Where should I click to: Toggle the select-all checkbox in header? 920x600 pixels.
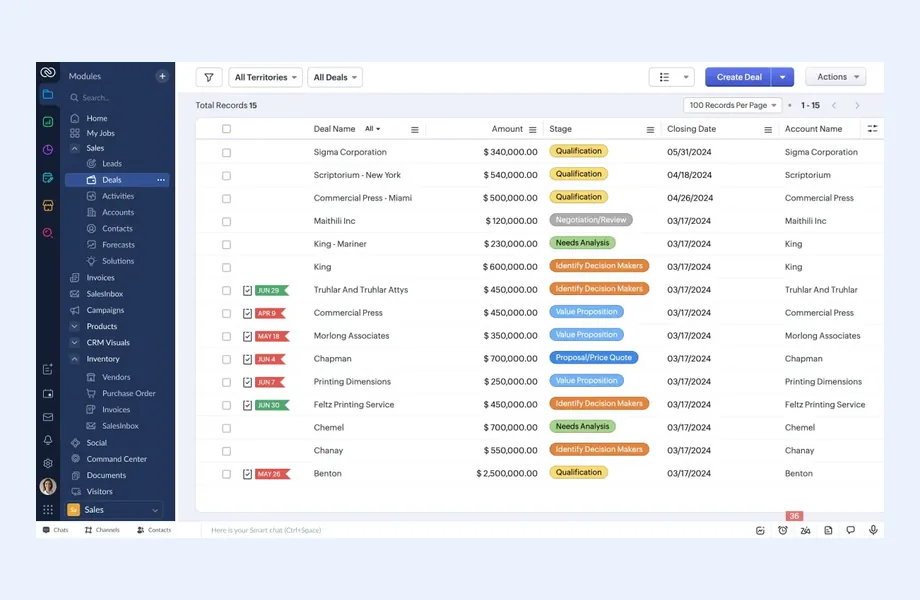(x=226, y=129)
